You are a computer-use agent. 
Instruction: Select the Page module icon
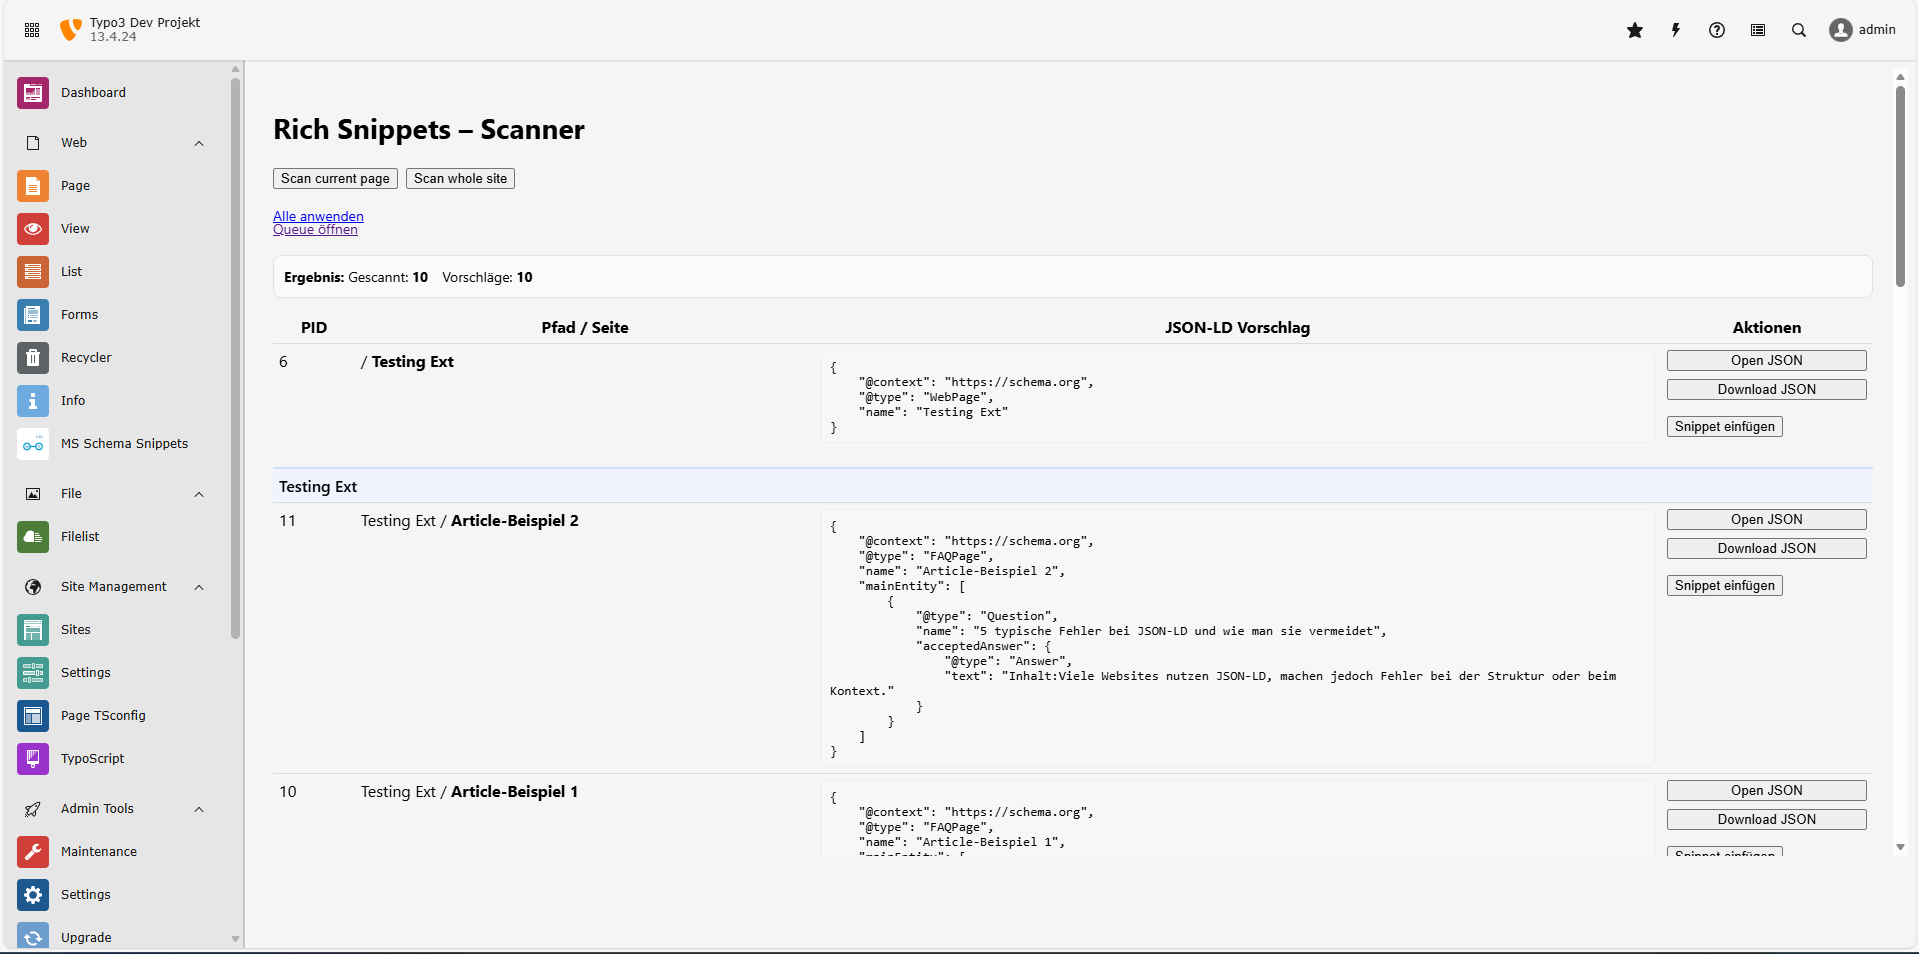(x=33, y=185)
